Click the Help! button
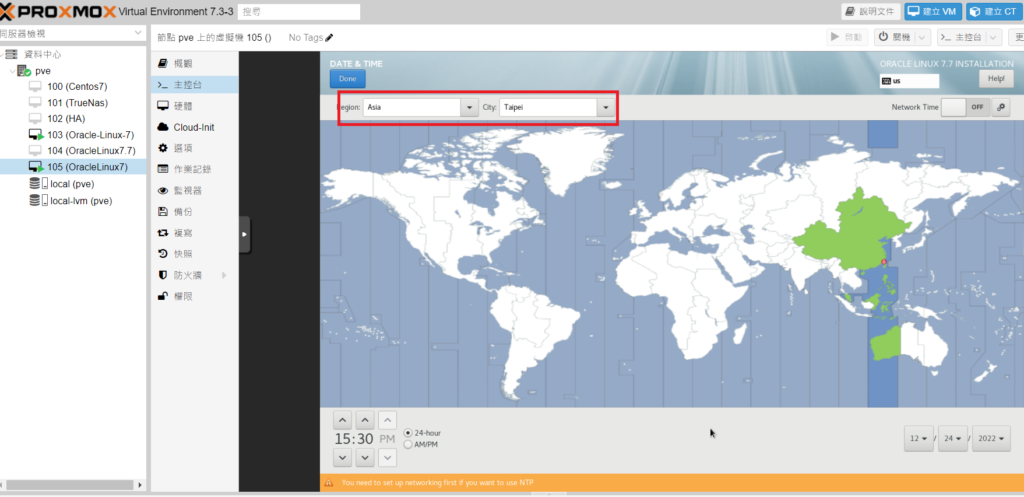 coord(996,78)
